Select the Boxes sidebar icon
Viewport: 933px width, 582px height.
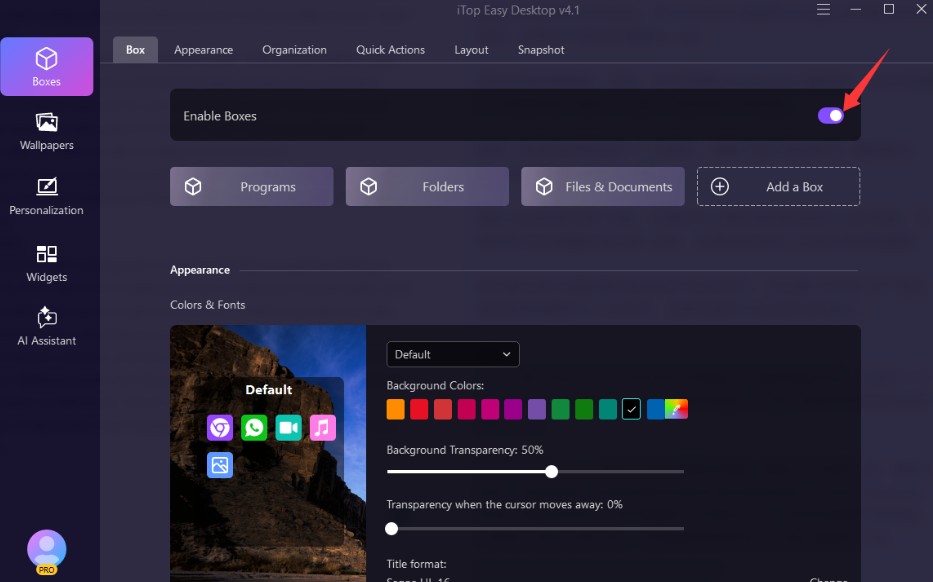click(x=46, y=66)
